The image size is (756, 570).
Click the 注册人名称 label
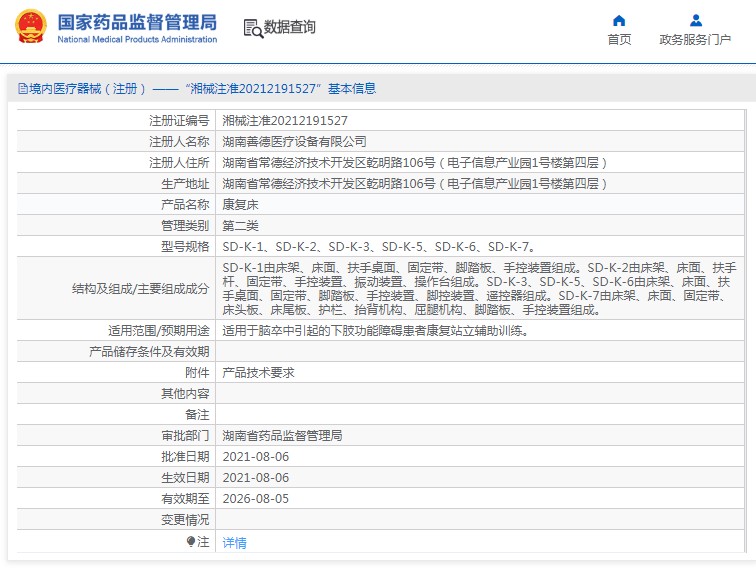point(179,142)
